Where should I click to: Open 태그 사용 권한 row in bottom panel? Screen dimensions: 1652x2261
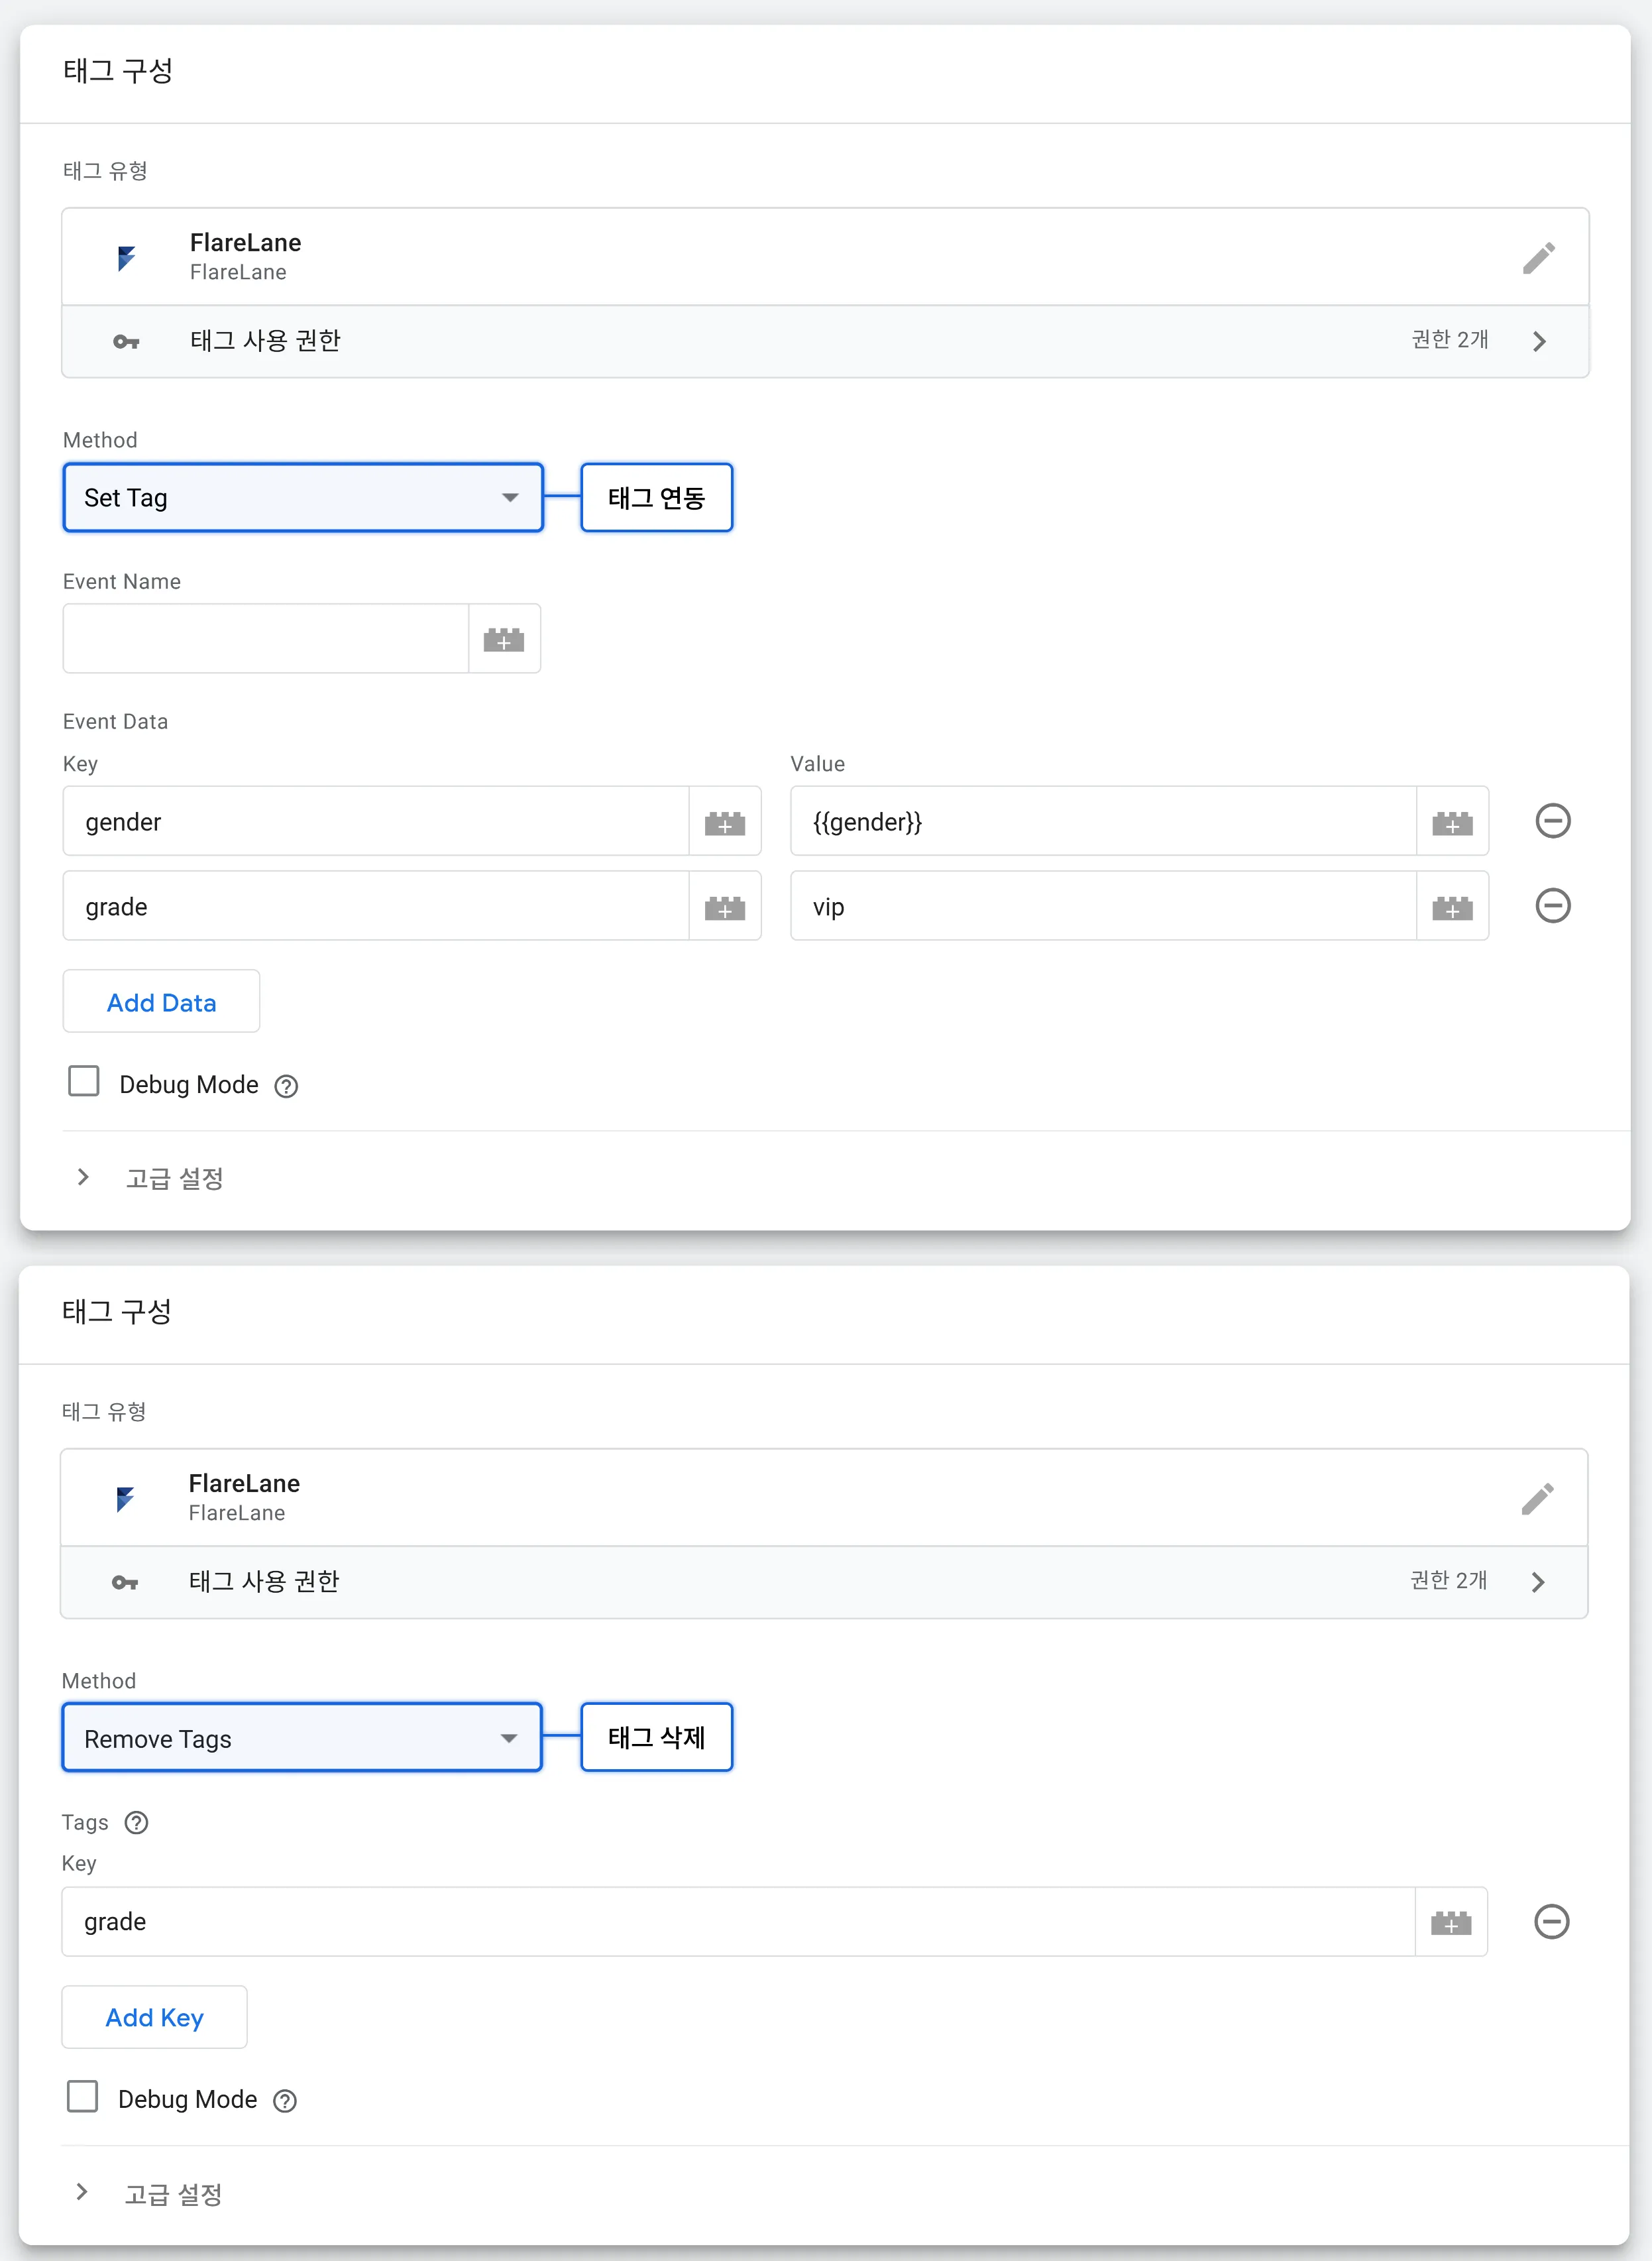(x=824, y=1583)
